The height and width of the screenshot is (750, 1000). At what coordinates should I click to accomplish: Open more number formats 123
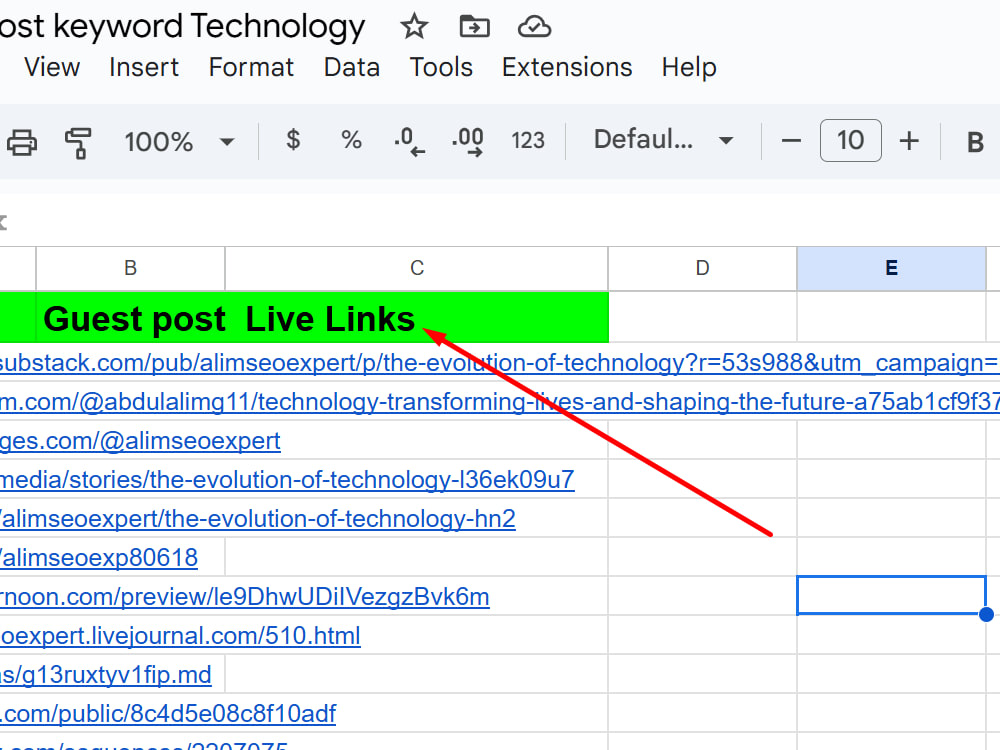tap(527, 140)
